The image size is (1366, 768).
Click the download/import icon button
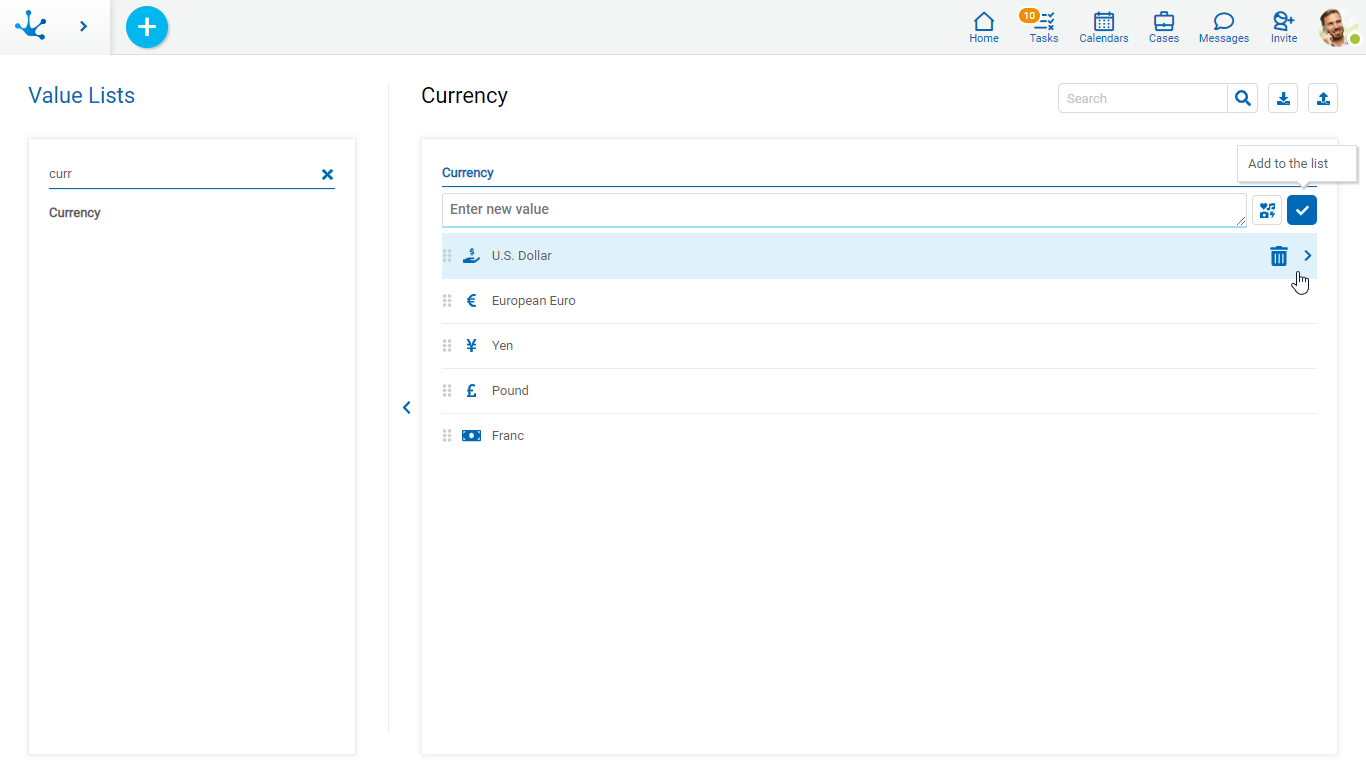click(x=1283, y=98)
